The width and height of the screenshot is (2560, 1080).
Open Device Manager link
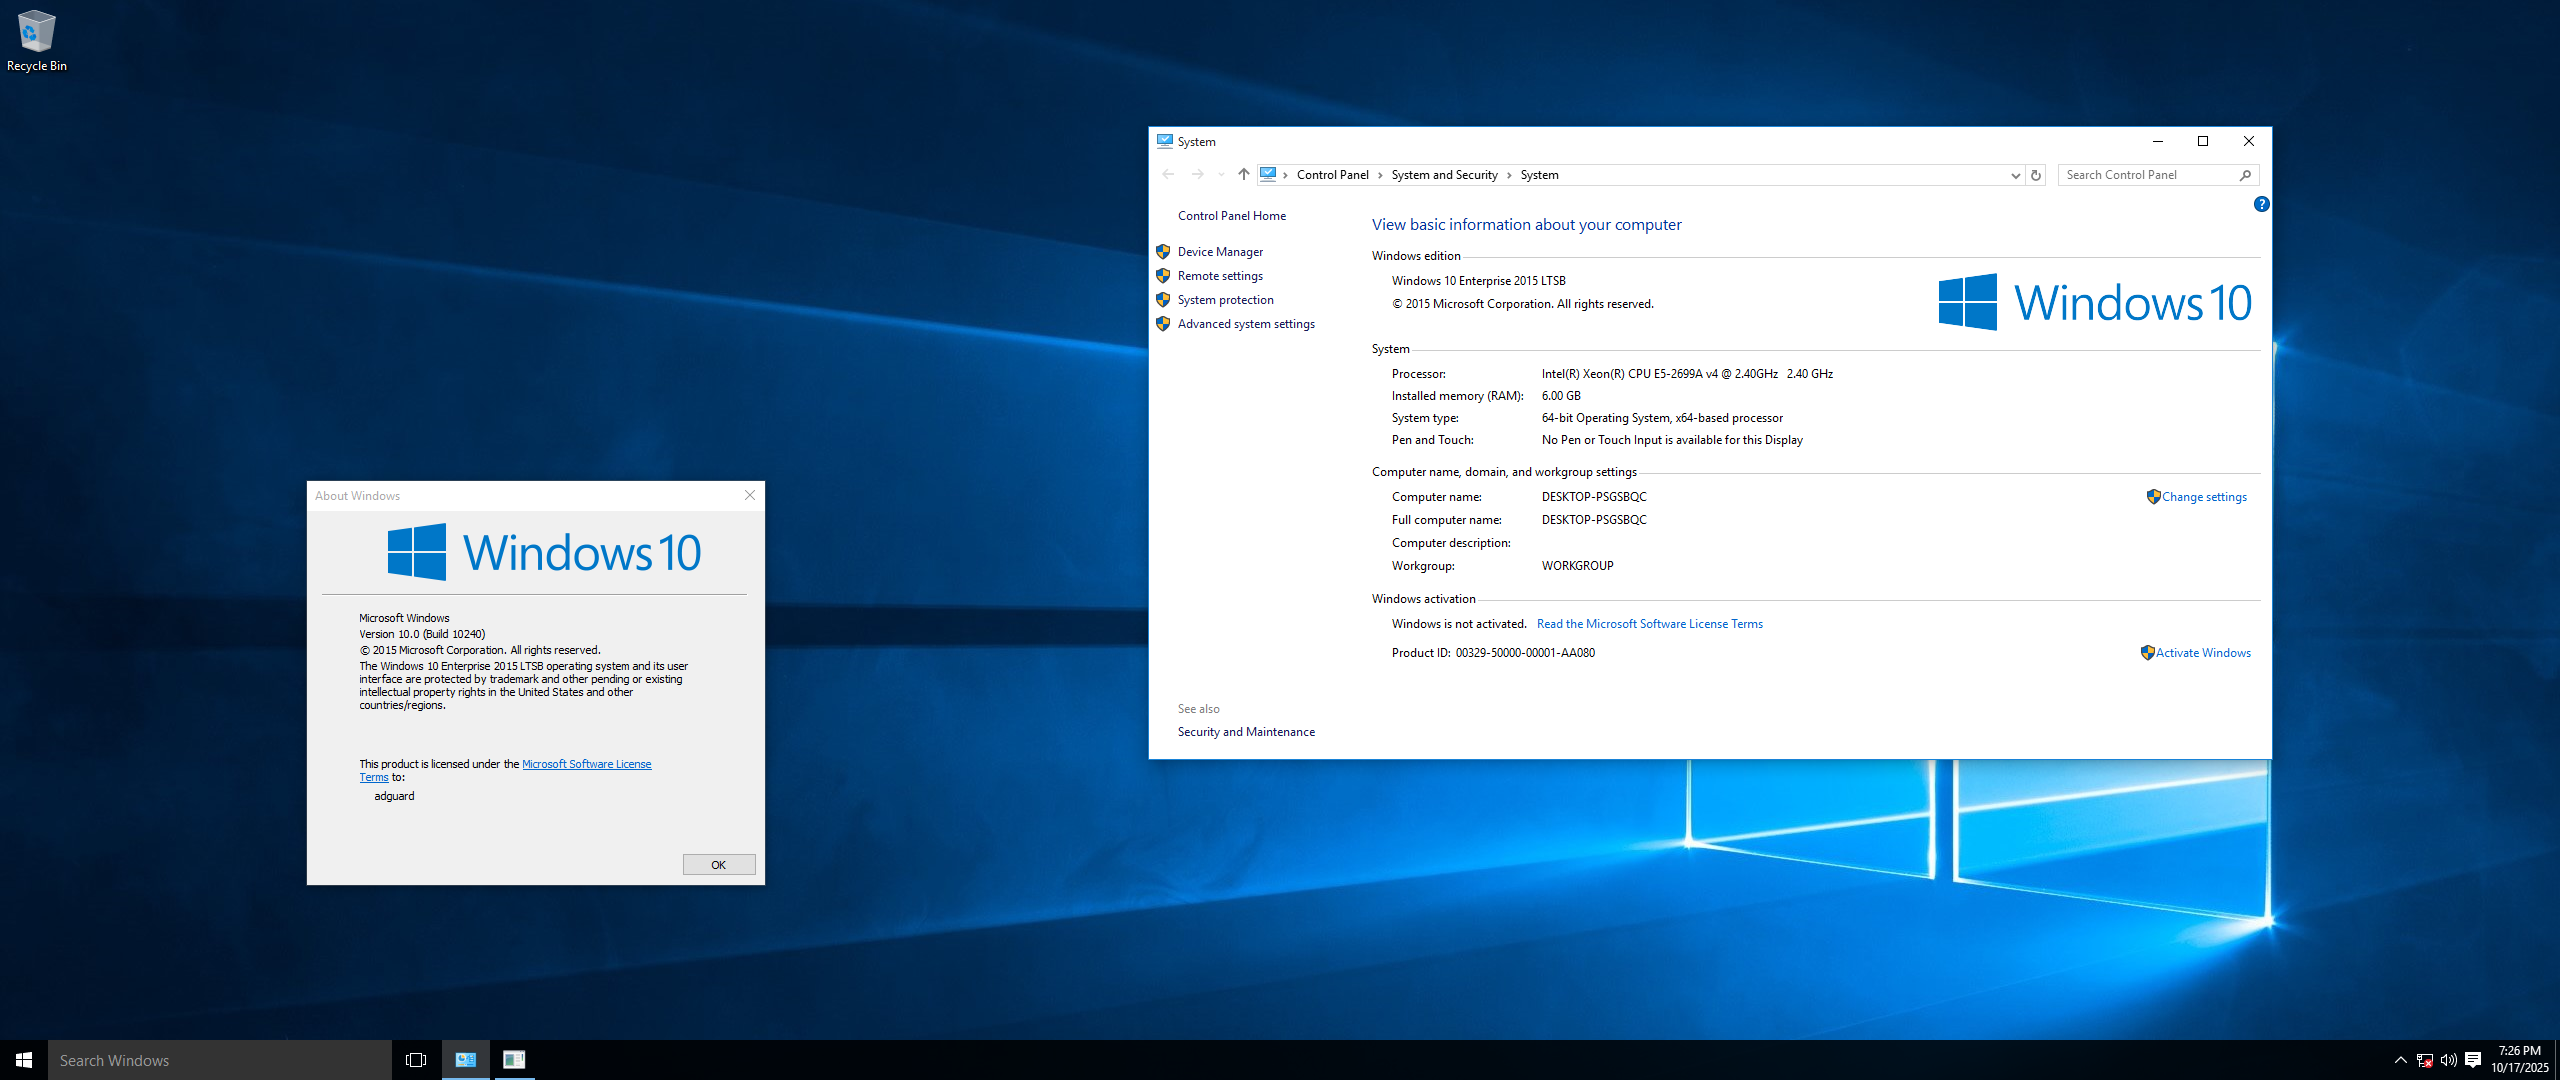click(1220, 252)
